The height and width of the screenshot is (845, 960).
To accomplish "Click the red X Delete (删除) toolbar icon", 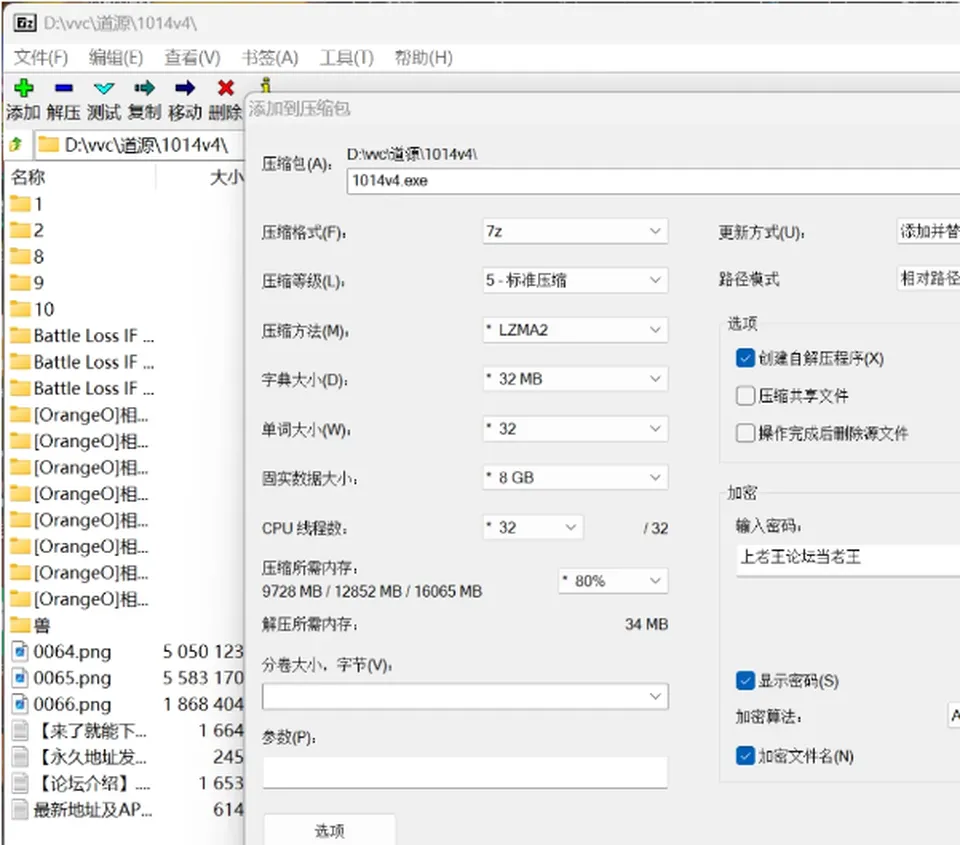I will pos(226,88).
